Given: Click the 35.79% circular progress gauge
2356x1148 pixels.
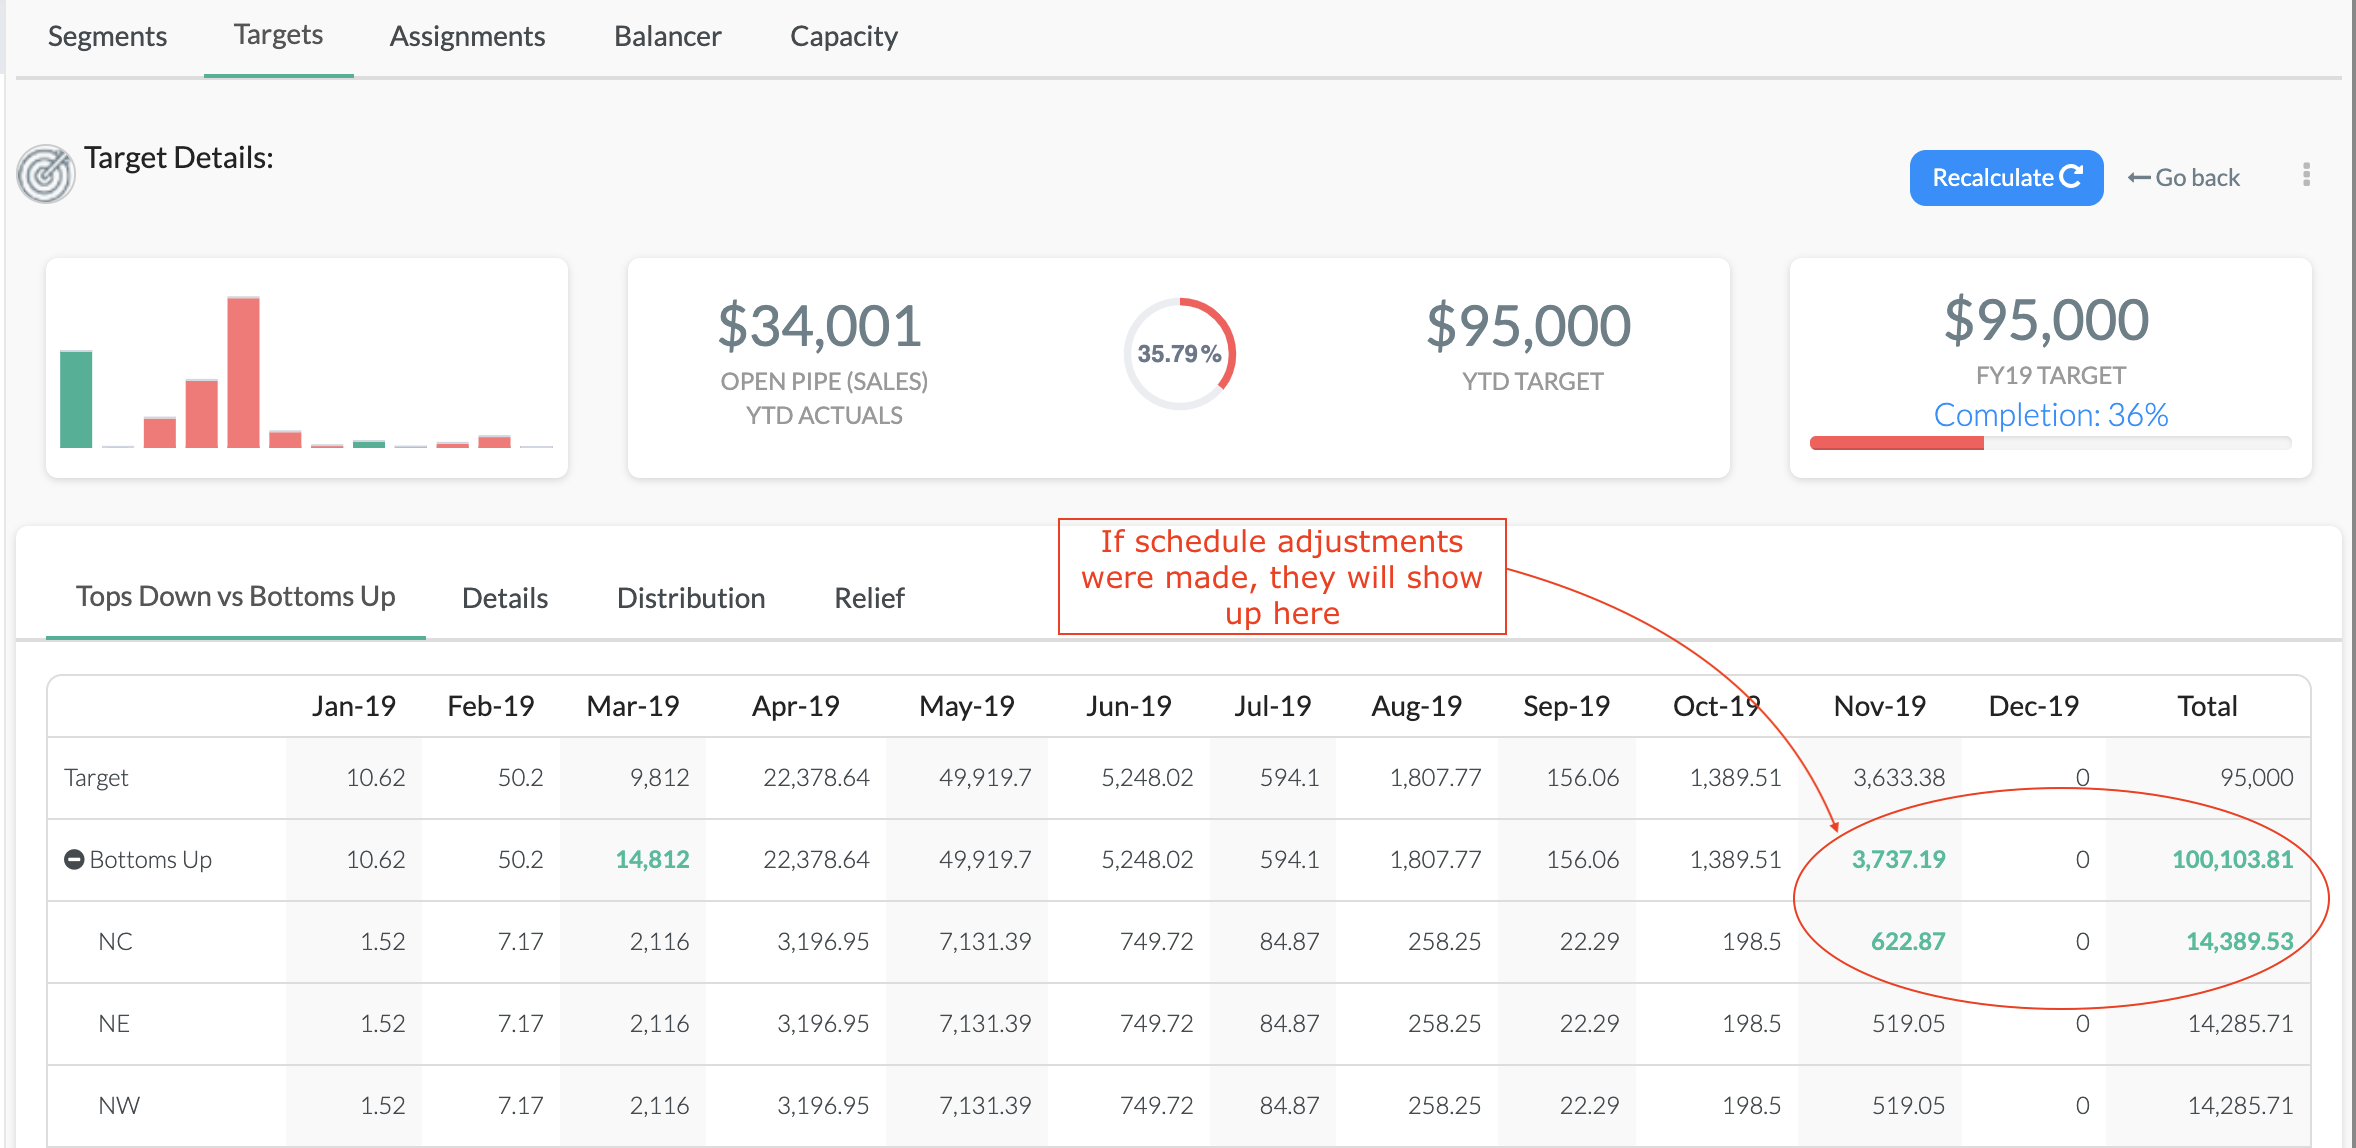Looking at the screenshot, I should click(1180, 353).
